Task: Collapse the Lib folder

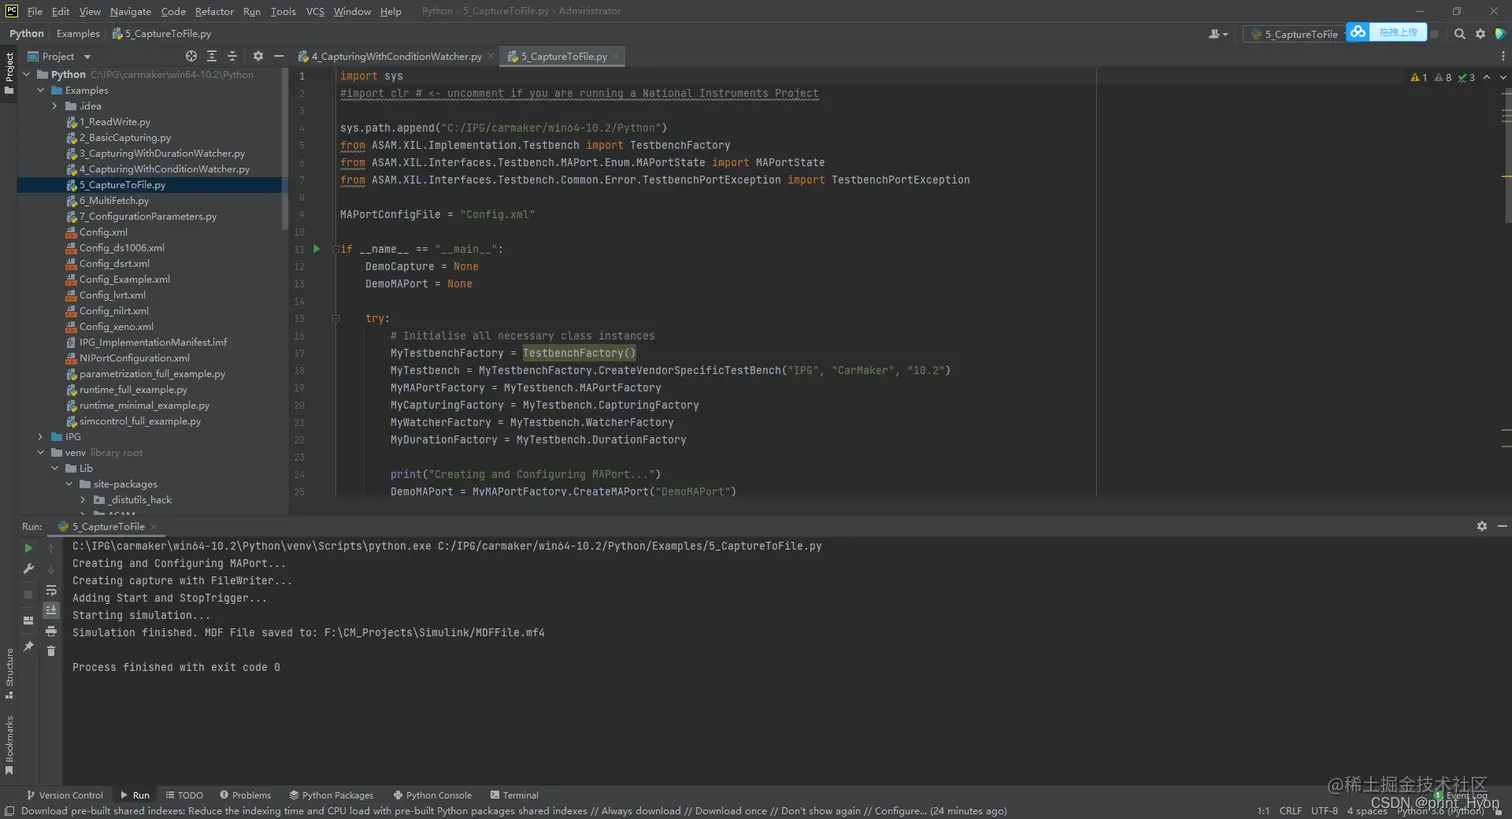Action: [x=55, y=468]
